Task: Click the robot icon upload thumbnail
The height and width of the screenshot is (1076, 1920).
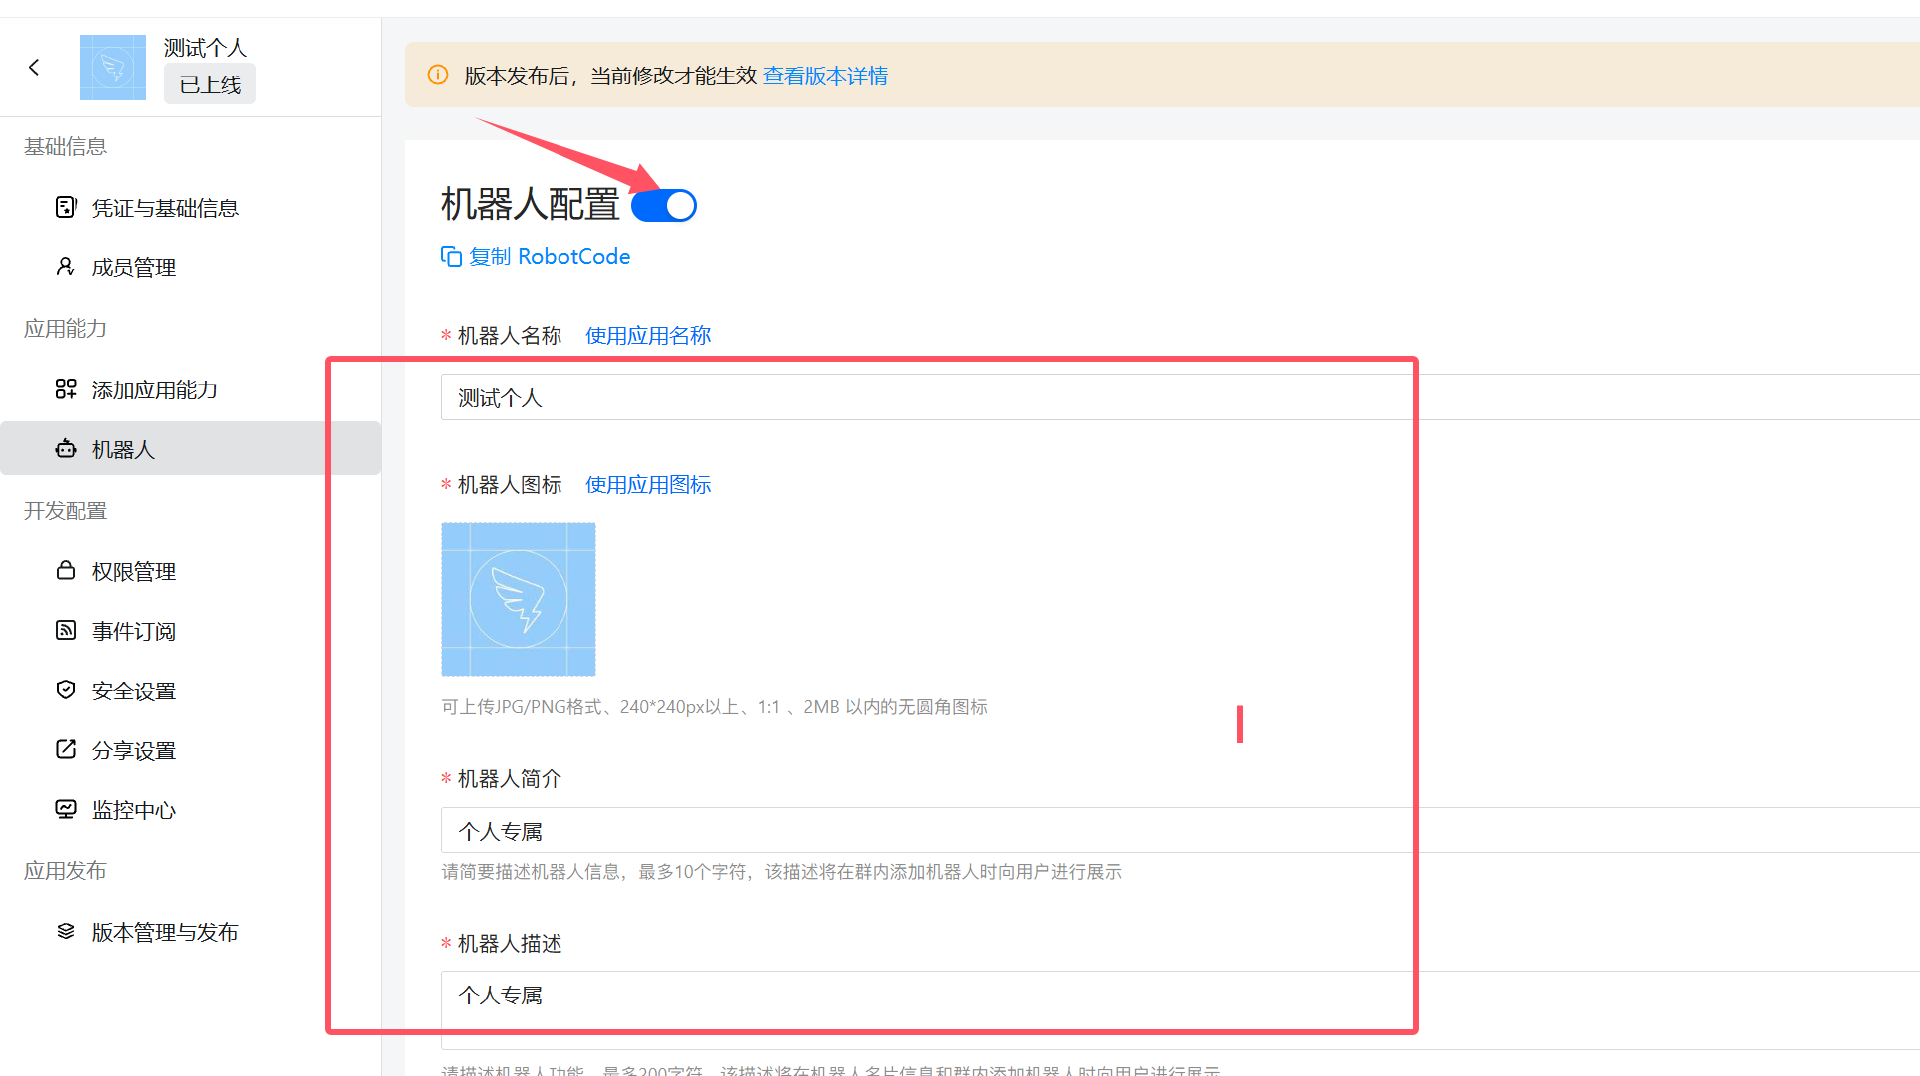Action: [518, 599]
